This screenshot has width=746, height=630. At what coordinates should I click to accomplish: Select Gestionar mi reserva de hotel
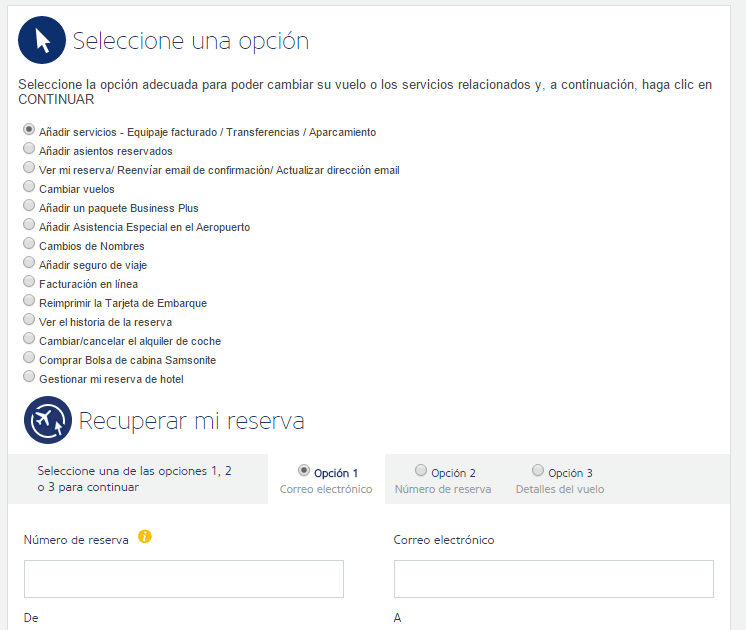[x=29, y=376]
